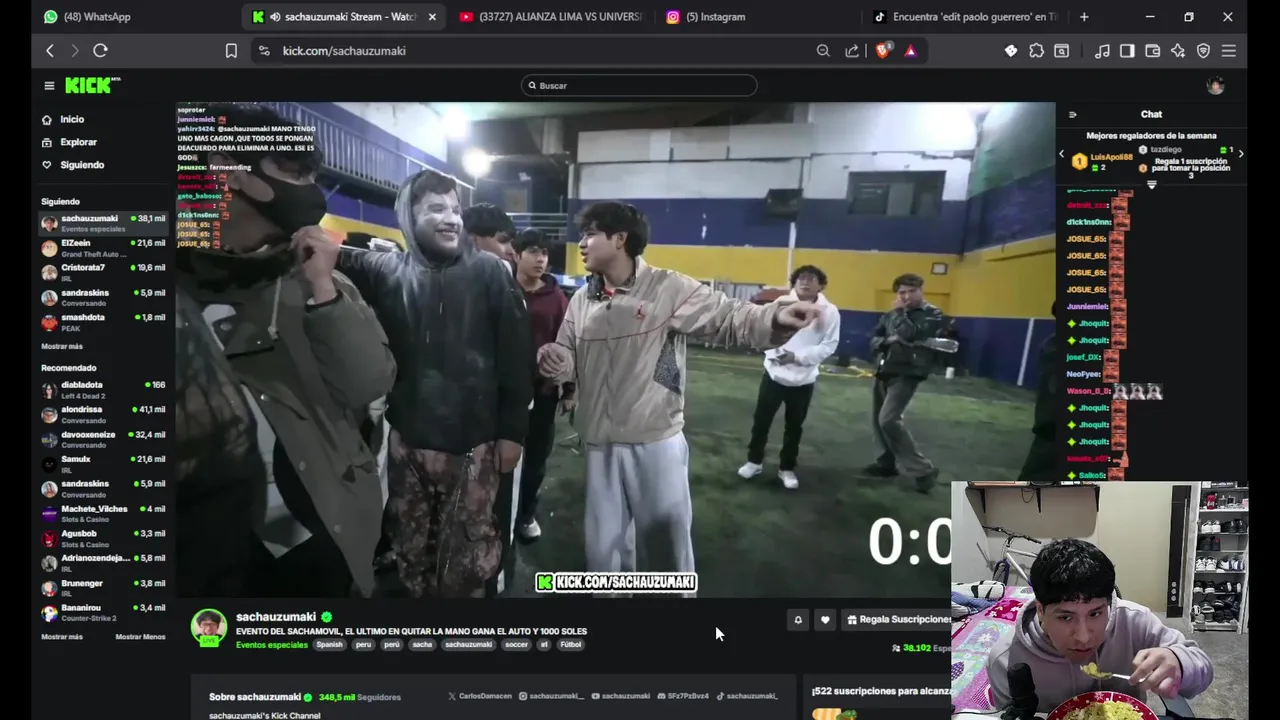This screenshot has width=1280, height=720.
Task: Switch to ALIANZA LIMA VS UNIVERSI YouTube tab
Action: 550,17
